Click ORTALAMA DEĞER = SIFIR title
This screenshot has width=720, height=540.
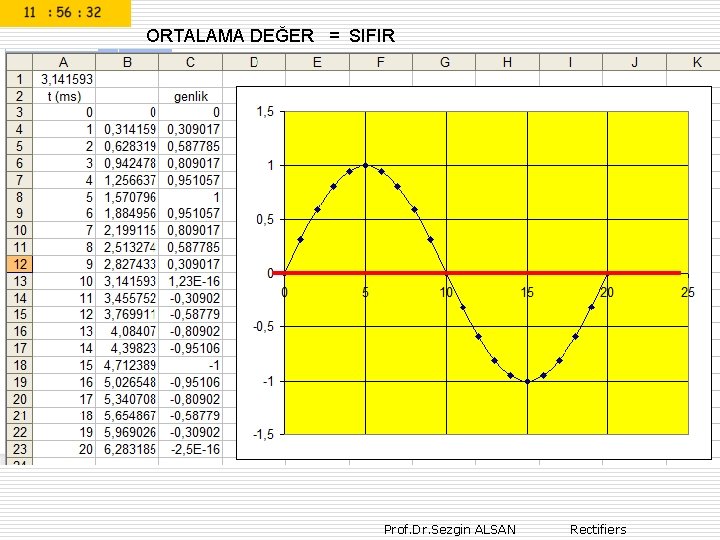(270, 36)
